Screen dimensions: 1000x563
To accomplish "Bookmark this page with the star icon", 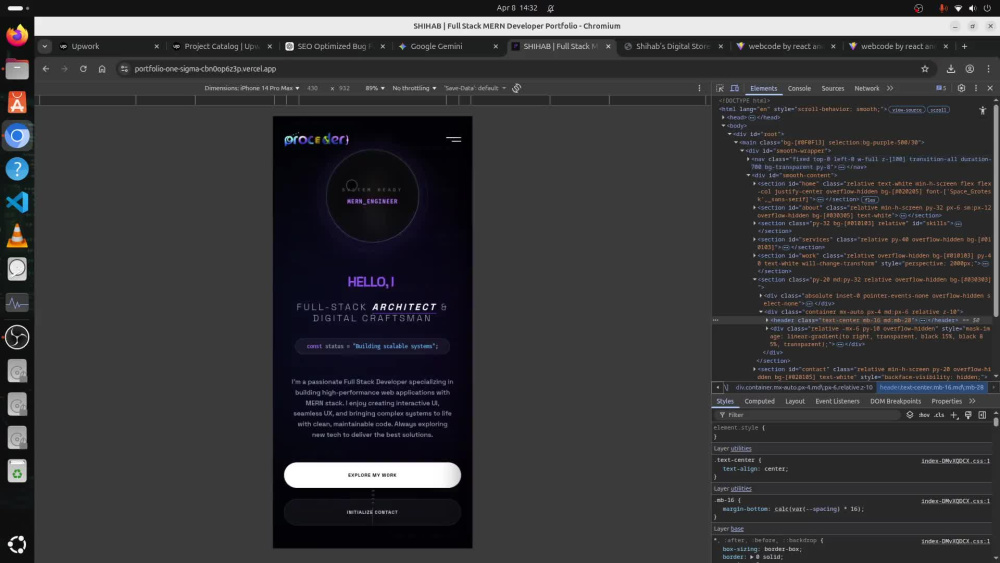I will pyautogui.click(x=925, y=69).
